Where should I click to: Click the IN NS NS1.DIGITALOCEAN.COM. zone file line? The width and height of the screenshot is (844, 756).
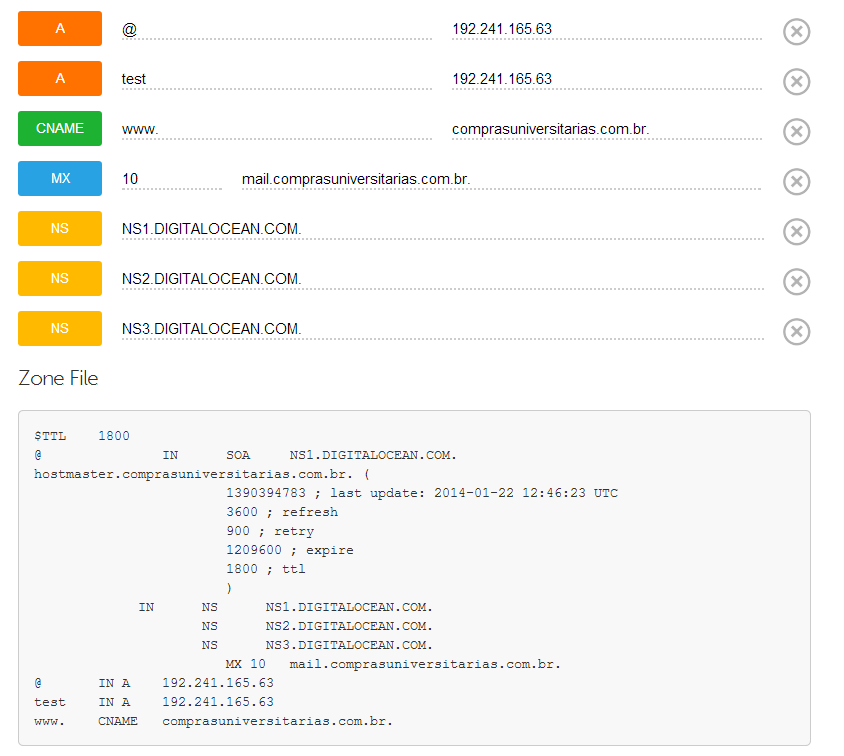click(286, 607)
